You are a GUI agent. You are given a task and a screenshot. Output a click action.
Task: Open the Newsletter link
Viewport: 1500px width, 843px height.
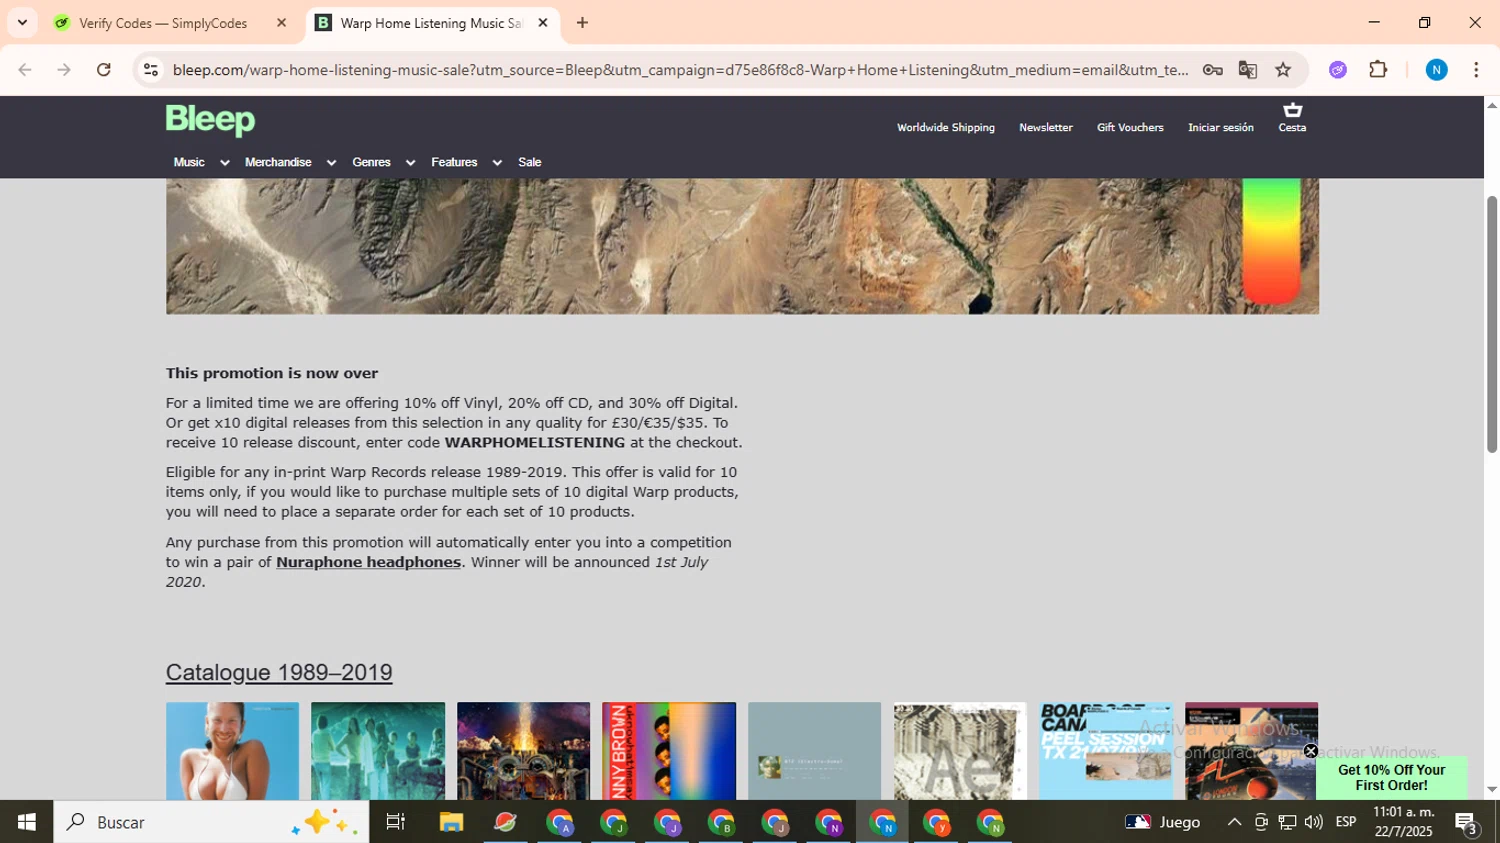(1046, 127)
